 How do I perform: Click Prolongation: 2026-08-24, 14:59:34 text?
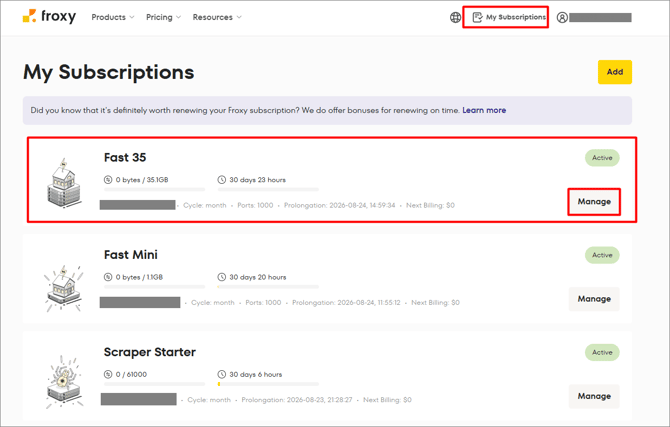[340, 205]
